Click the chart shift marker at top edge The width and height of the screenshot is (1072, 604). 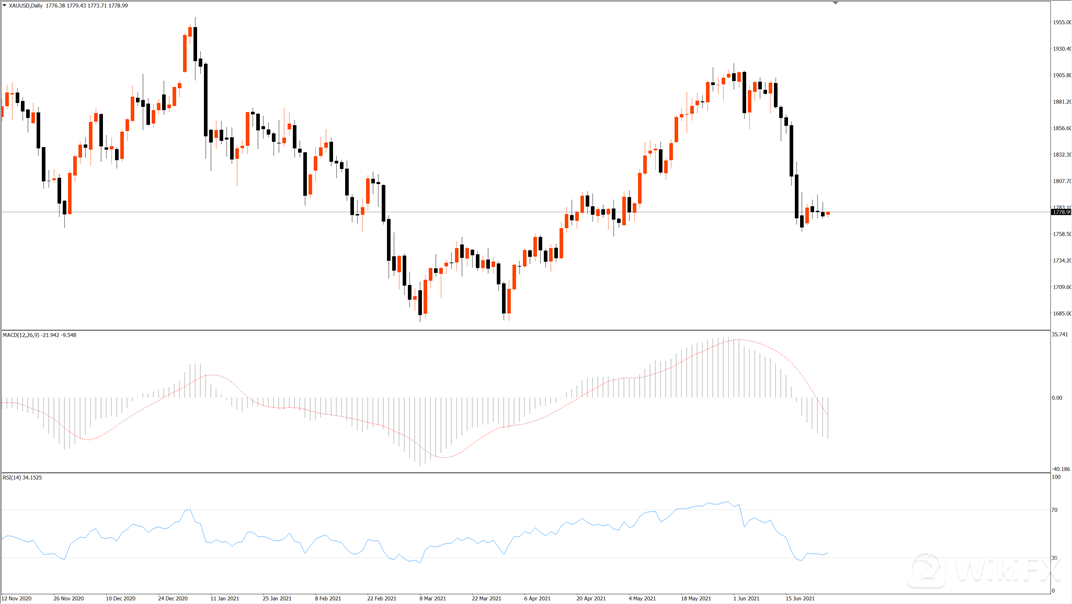tap(836, 4)
